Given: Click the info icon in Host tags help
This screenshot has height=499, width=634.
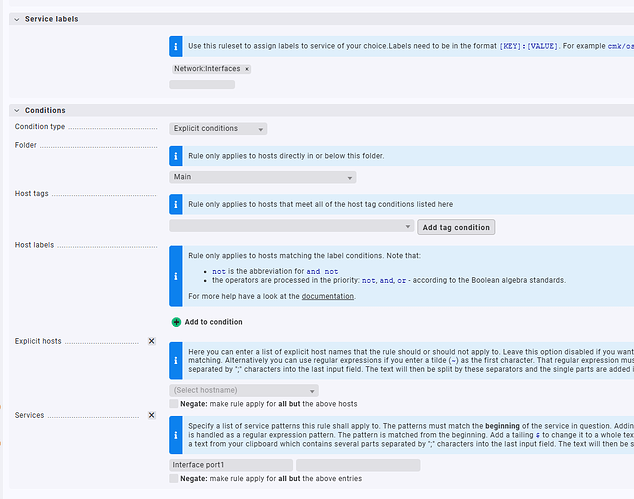Looking at the screenshot, I should point(177,204).
